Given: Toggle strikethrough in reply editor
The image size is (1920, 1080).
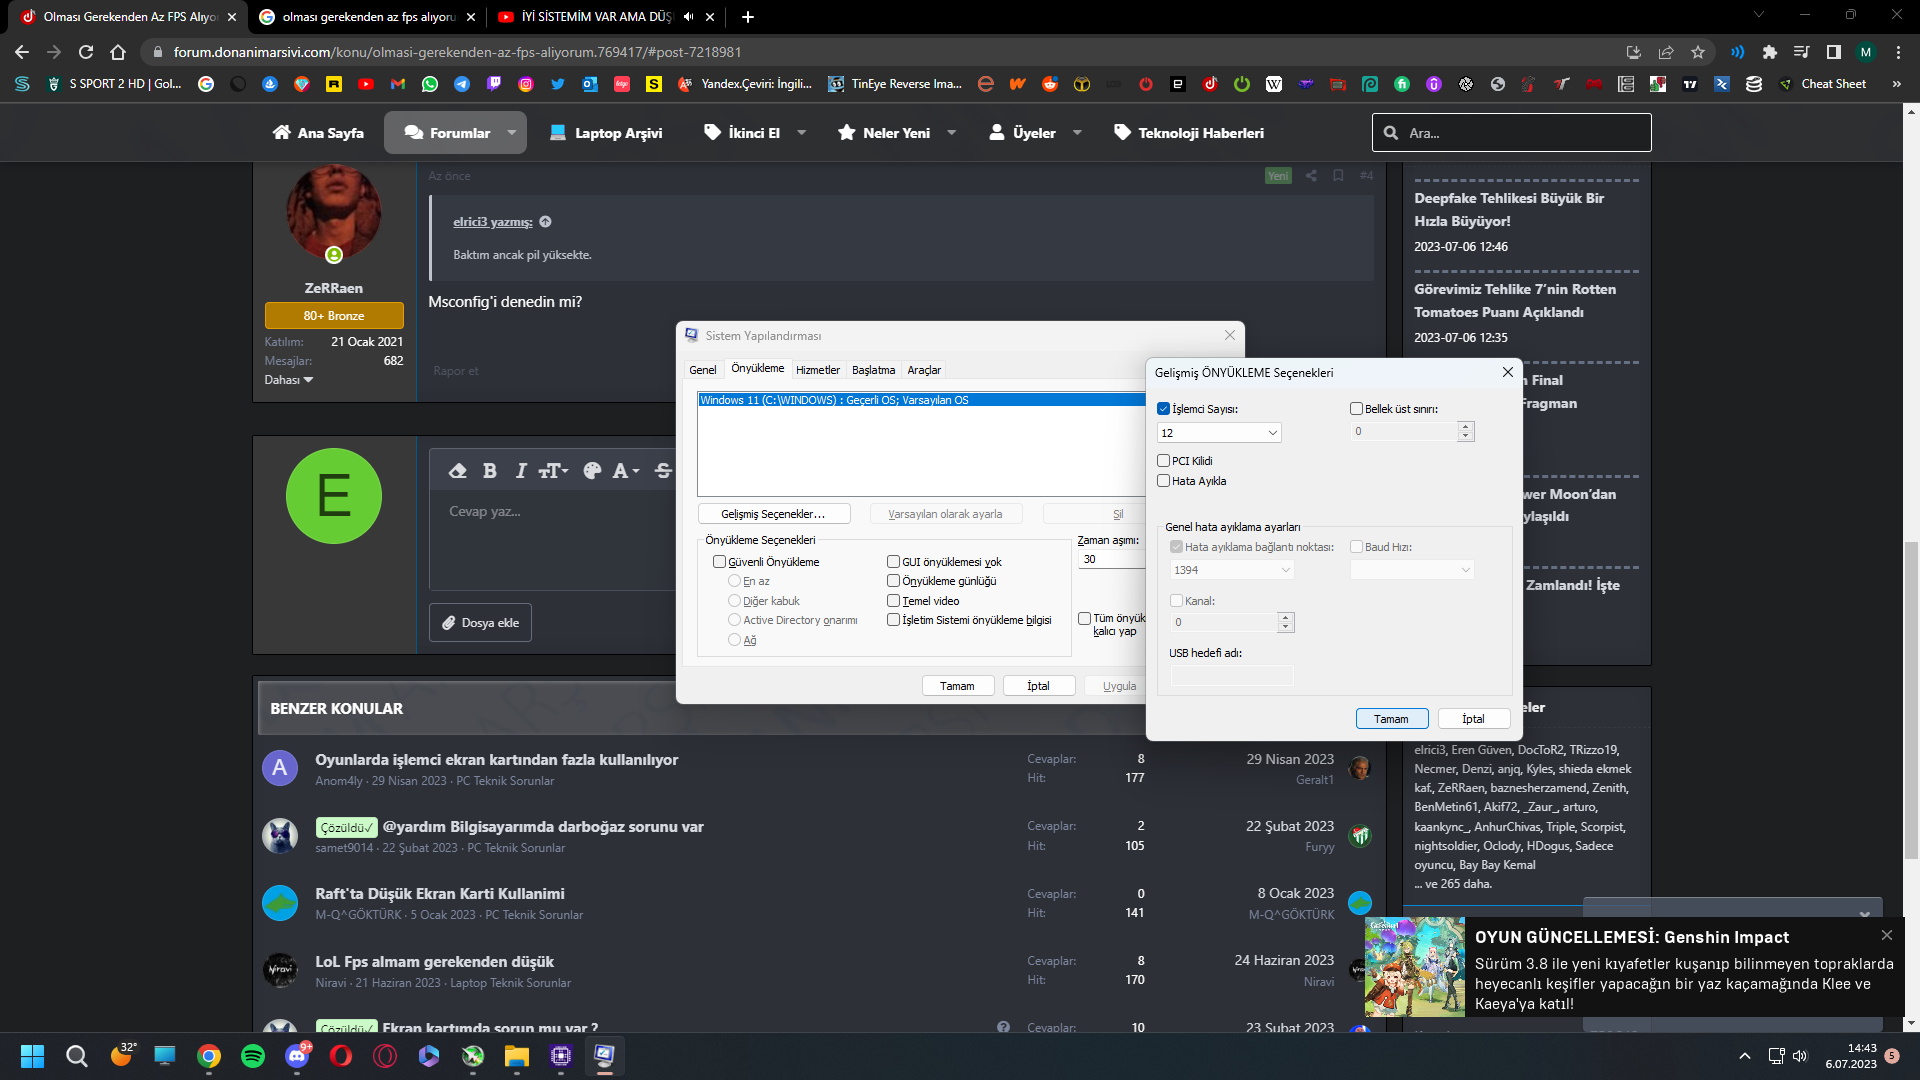Looking at the screenshot, I should (x=663, y=471).
